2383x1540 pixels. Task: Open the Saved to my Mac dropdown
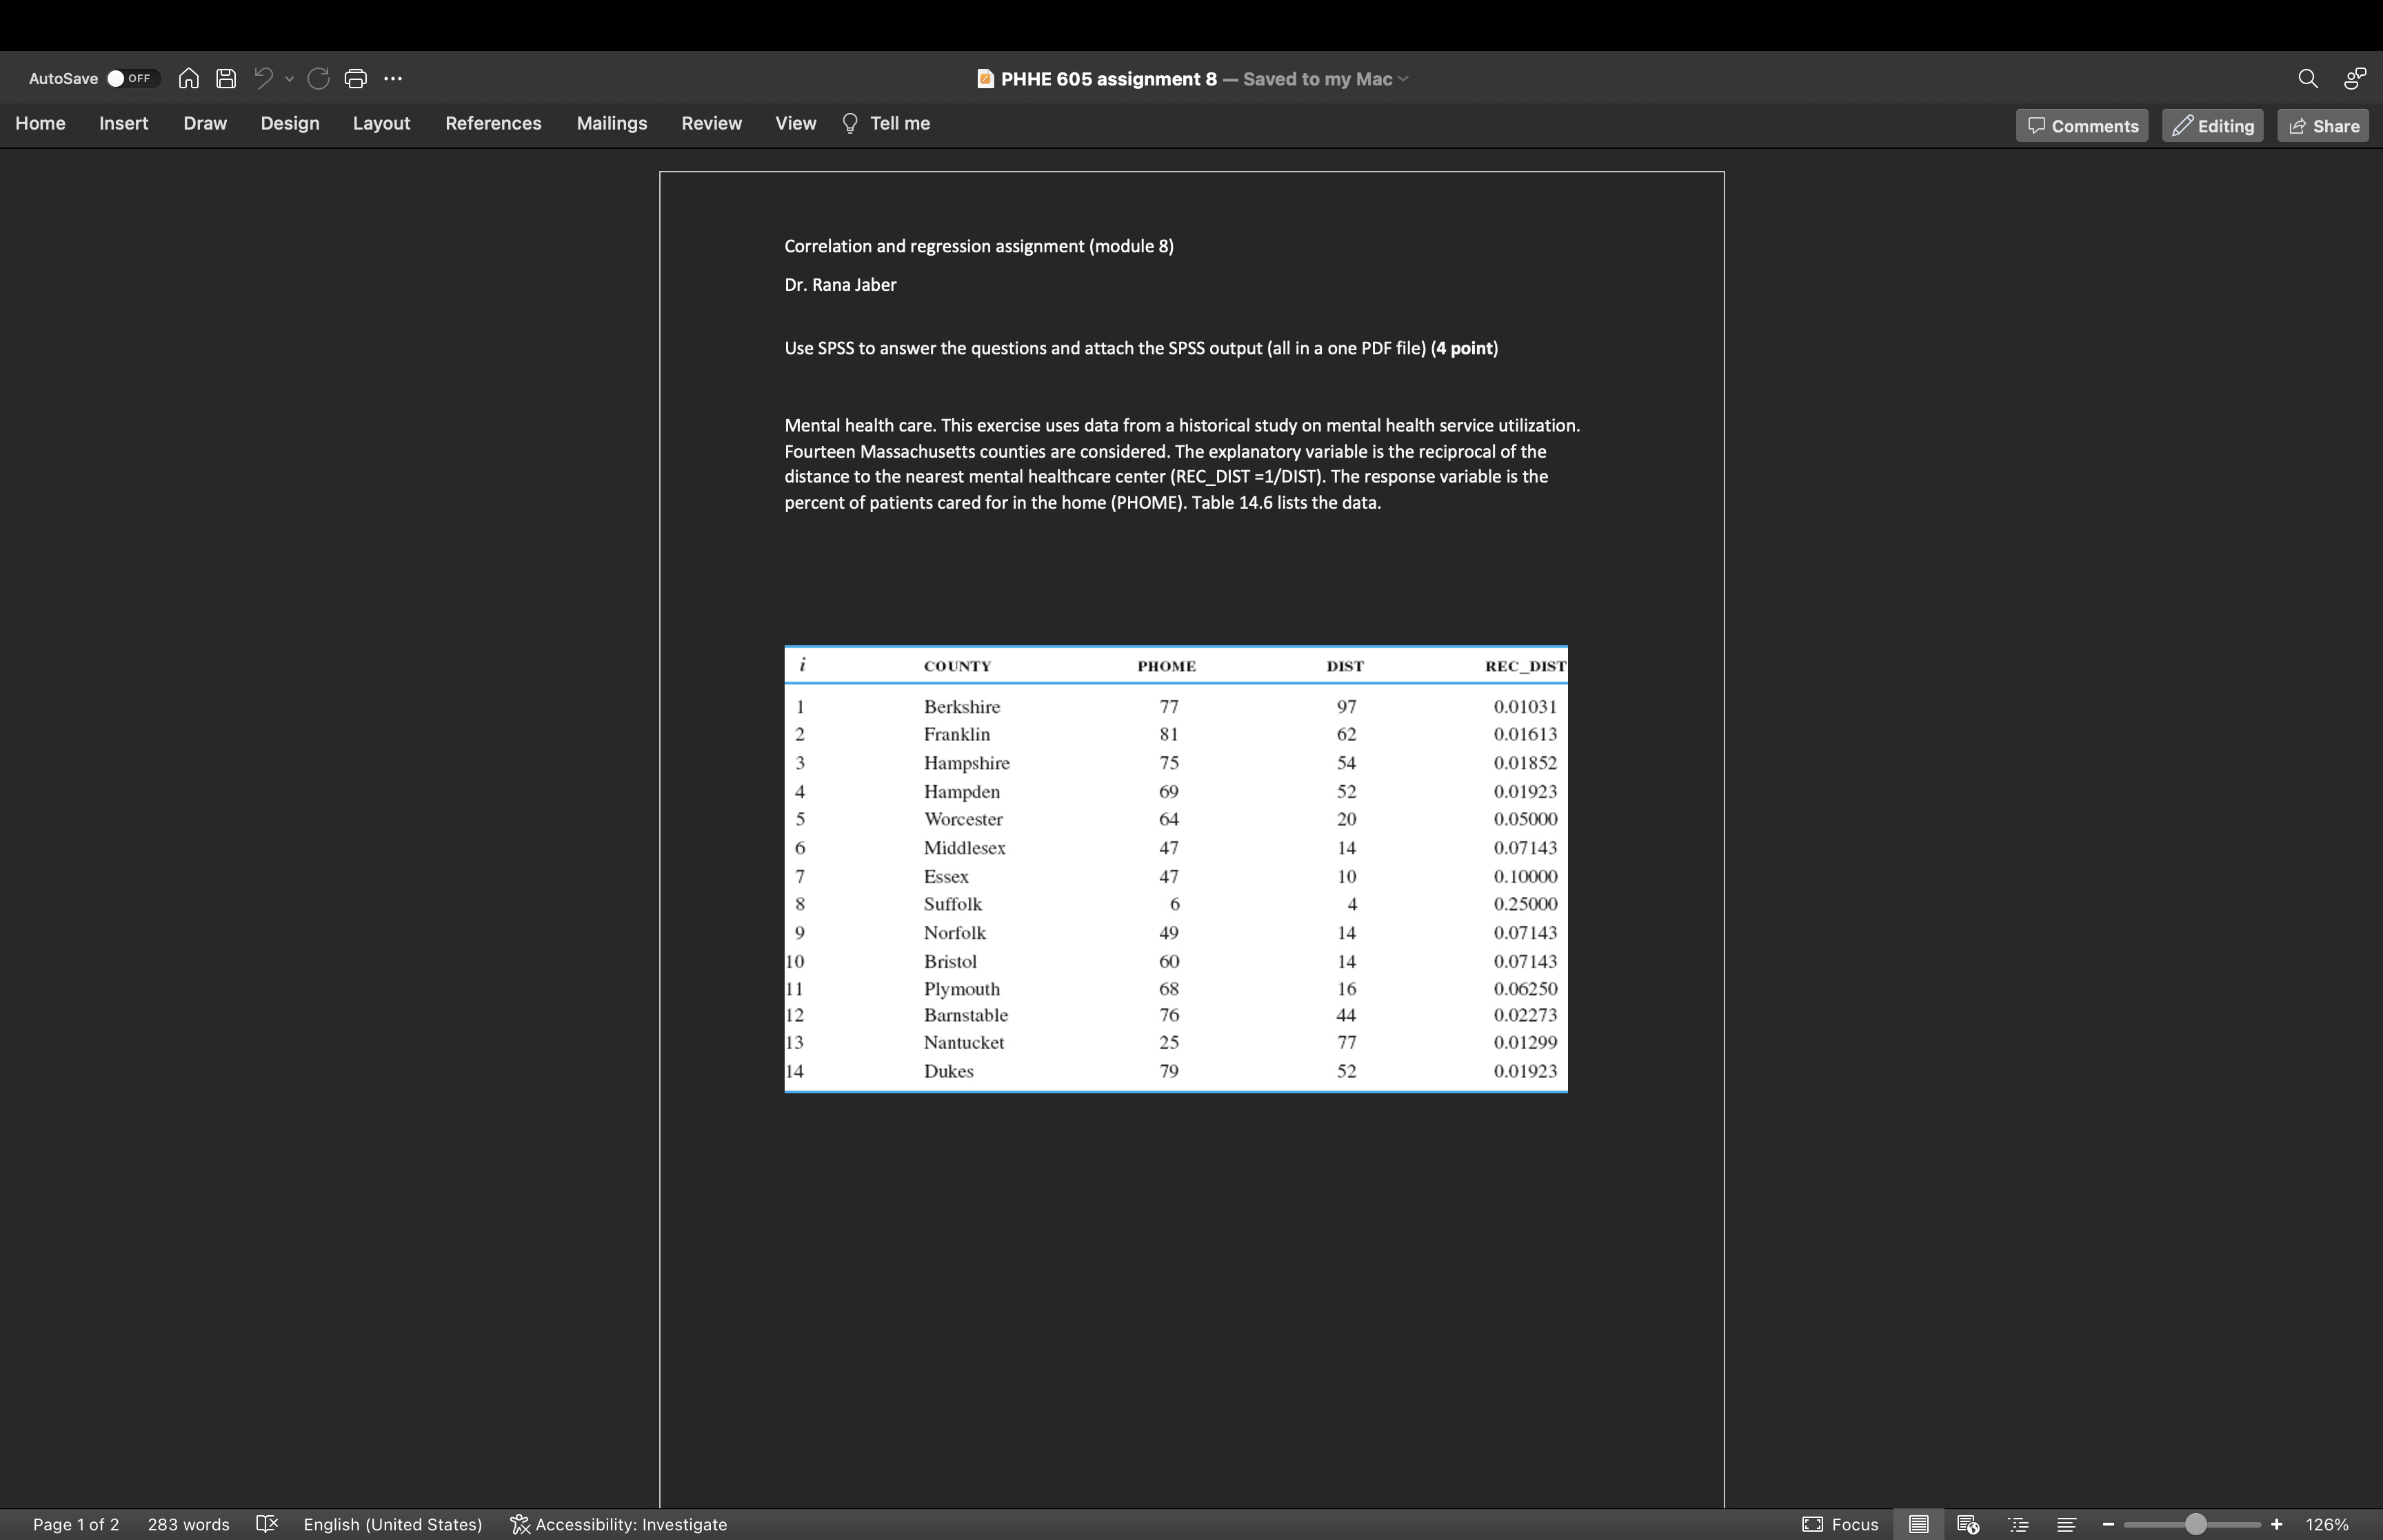[1404, 79]
